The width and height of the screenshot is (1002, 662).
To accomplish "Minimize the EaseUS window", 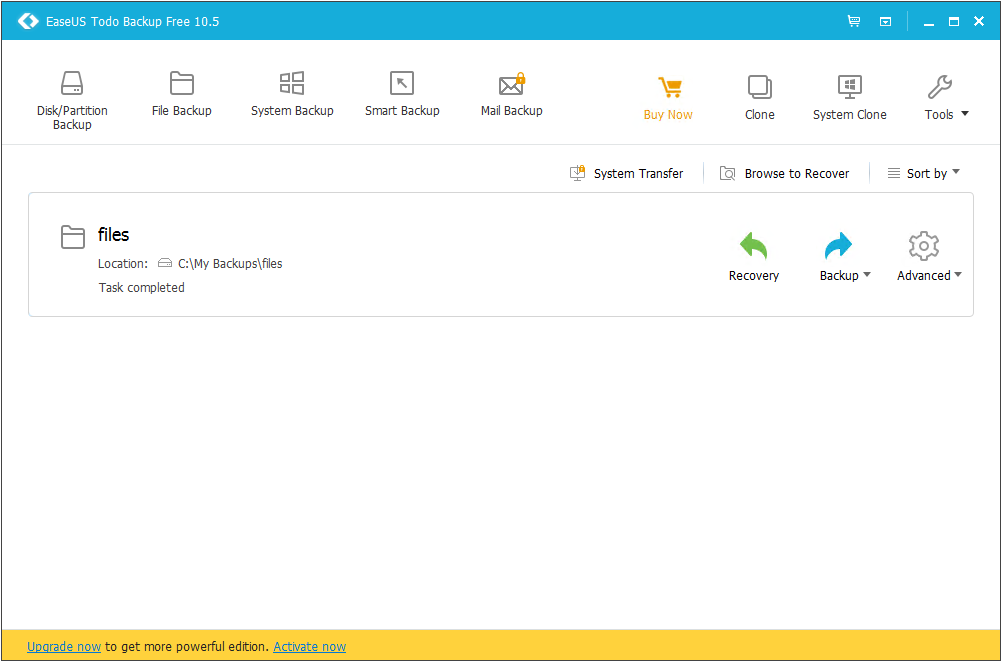I will click(929, 22).
